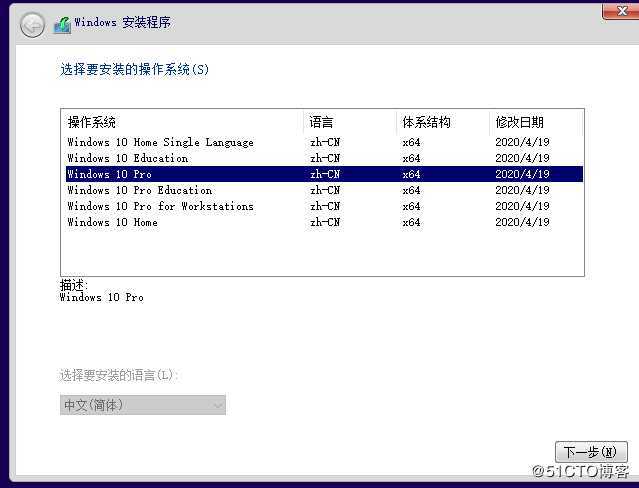Click the Windows Setup program icon
Viewport: 639px width, 488px height.
point(62,25)
